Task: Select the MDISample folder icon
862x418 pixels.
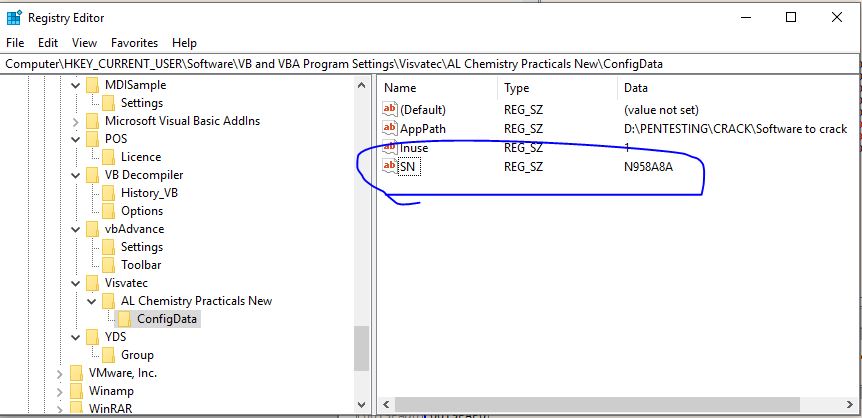Action: (x=92, y=85)
